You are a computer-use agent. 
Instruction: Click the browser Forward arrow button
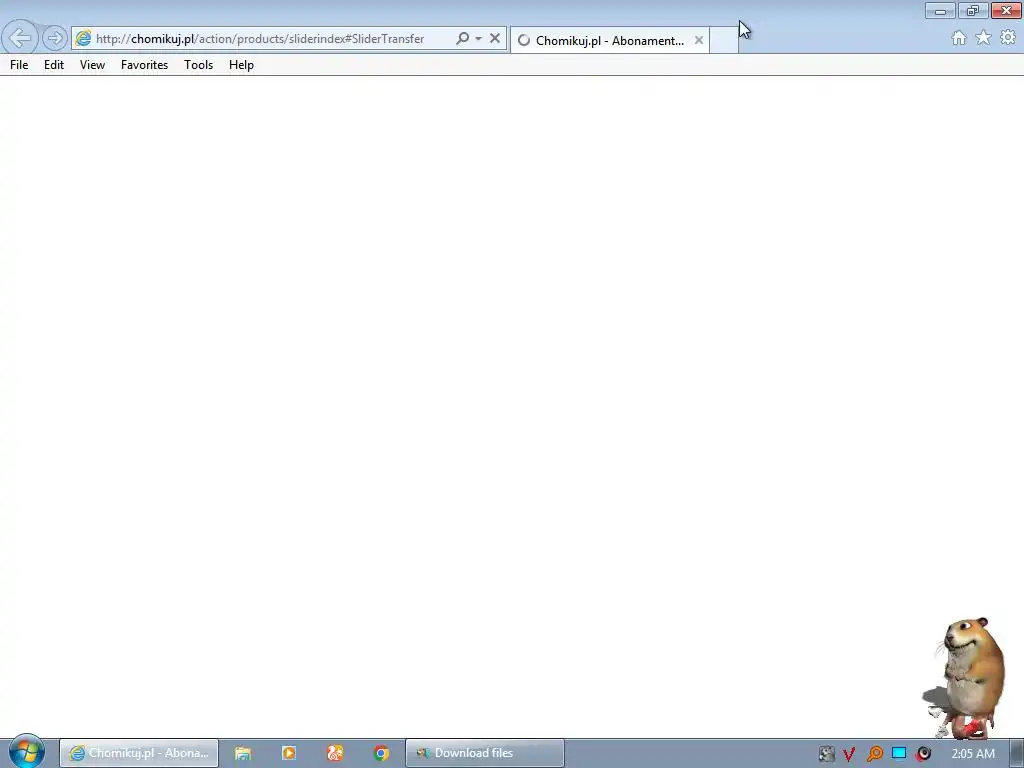tap(55, 39)
